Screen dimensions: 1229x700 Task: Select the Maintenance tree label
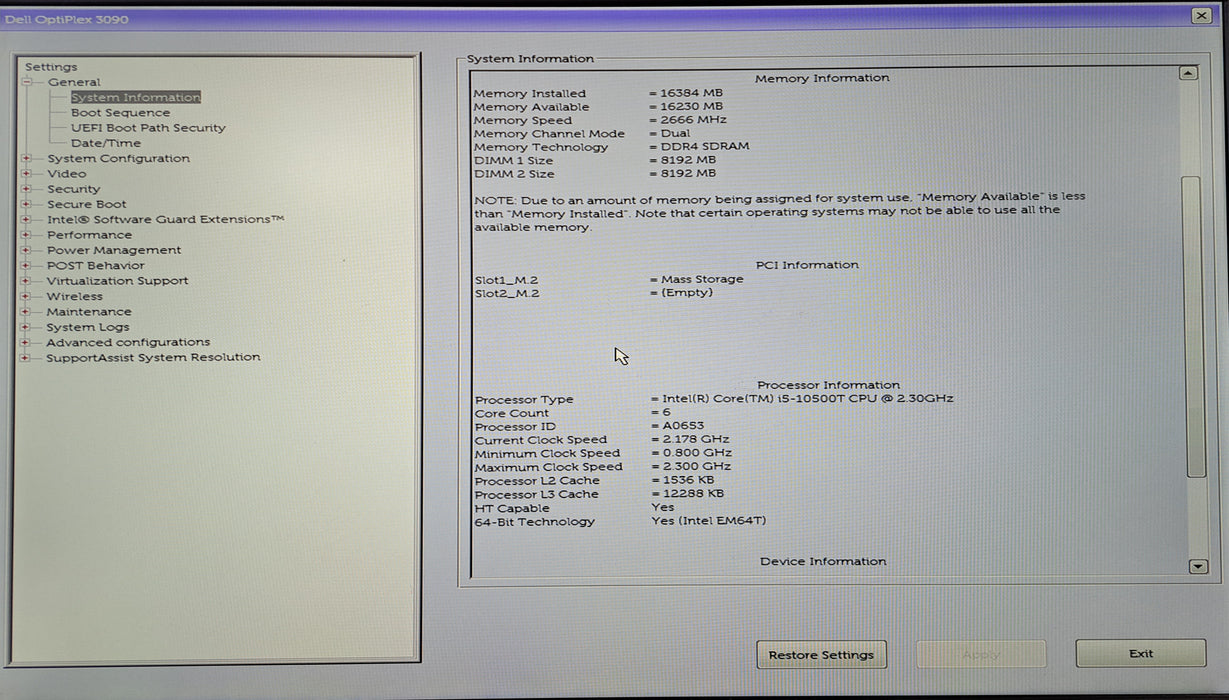(x=89, y=311)
